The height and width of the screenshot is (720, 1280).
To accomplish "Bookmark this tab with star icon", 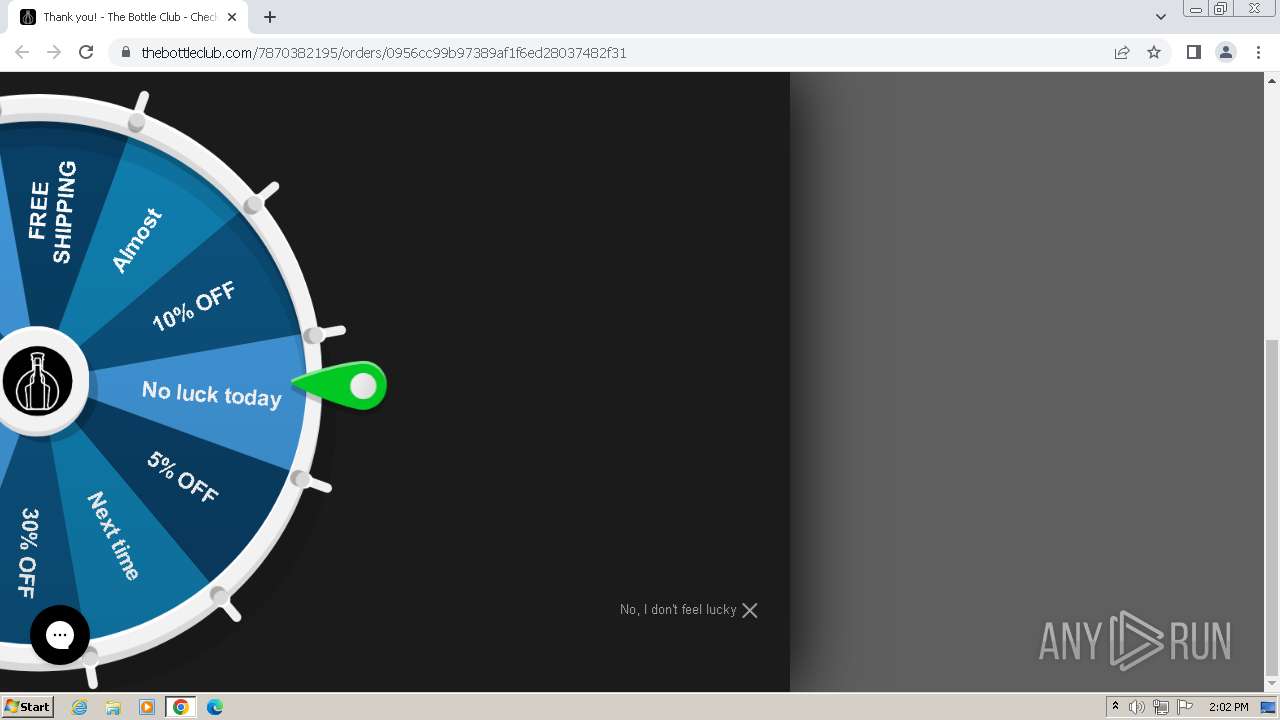I will point(1154,52).
